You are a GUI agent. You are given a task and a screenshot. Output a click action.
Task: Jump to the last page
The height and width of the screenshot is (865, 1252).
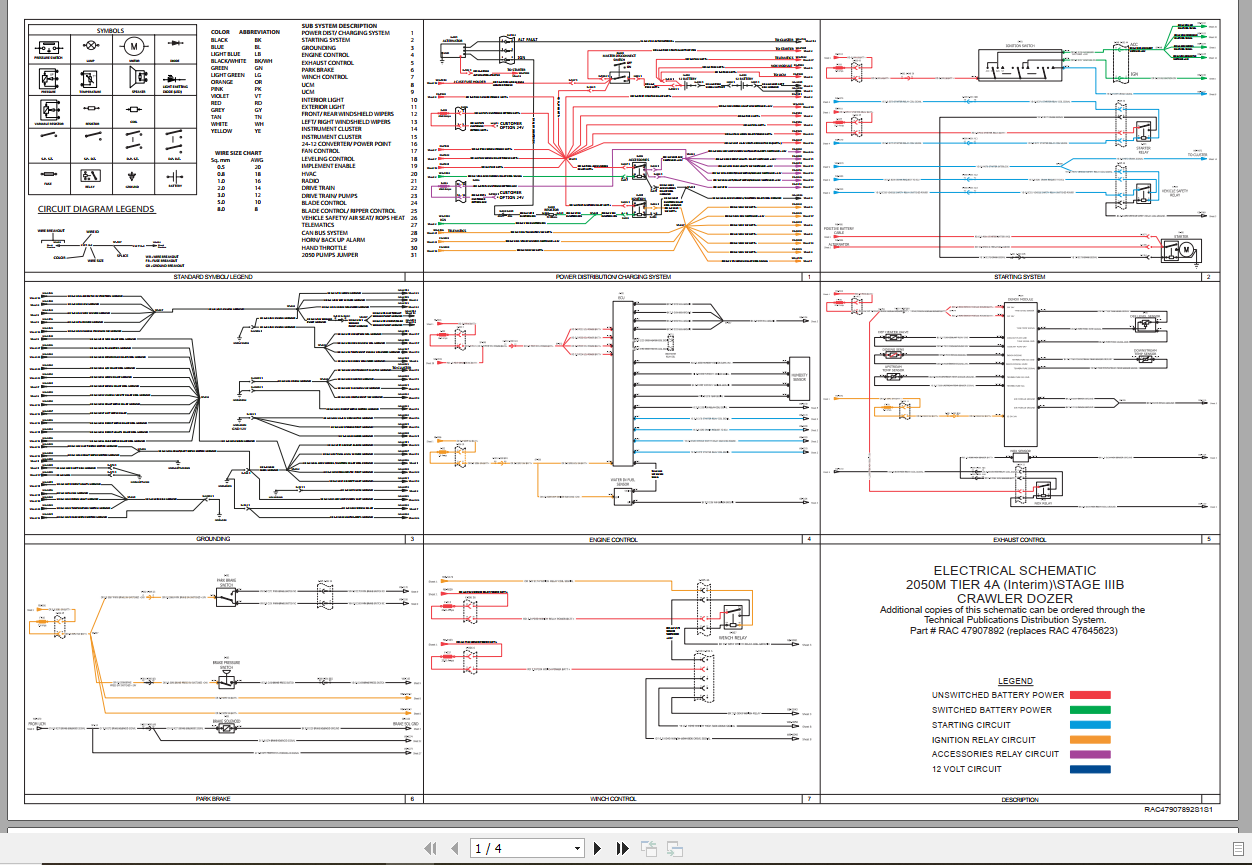tap(622, 849)
